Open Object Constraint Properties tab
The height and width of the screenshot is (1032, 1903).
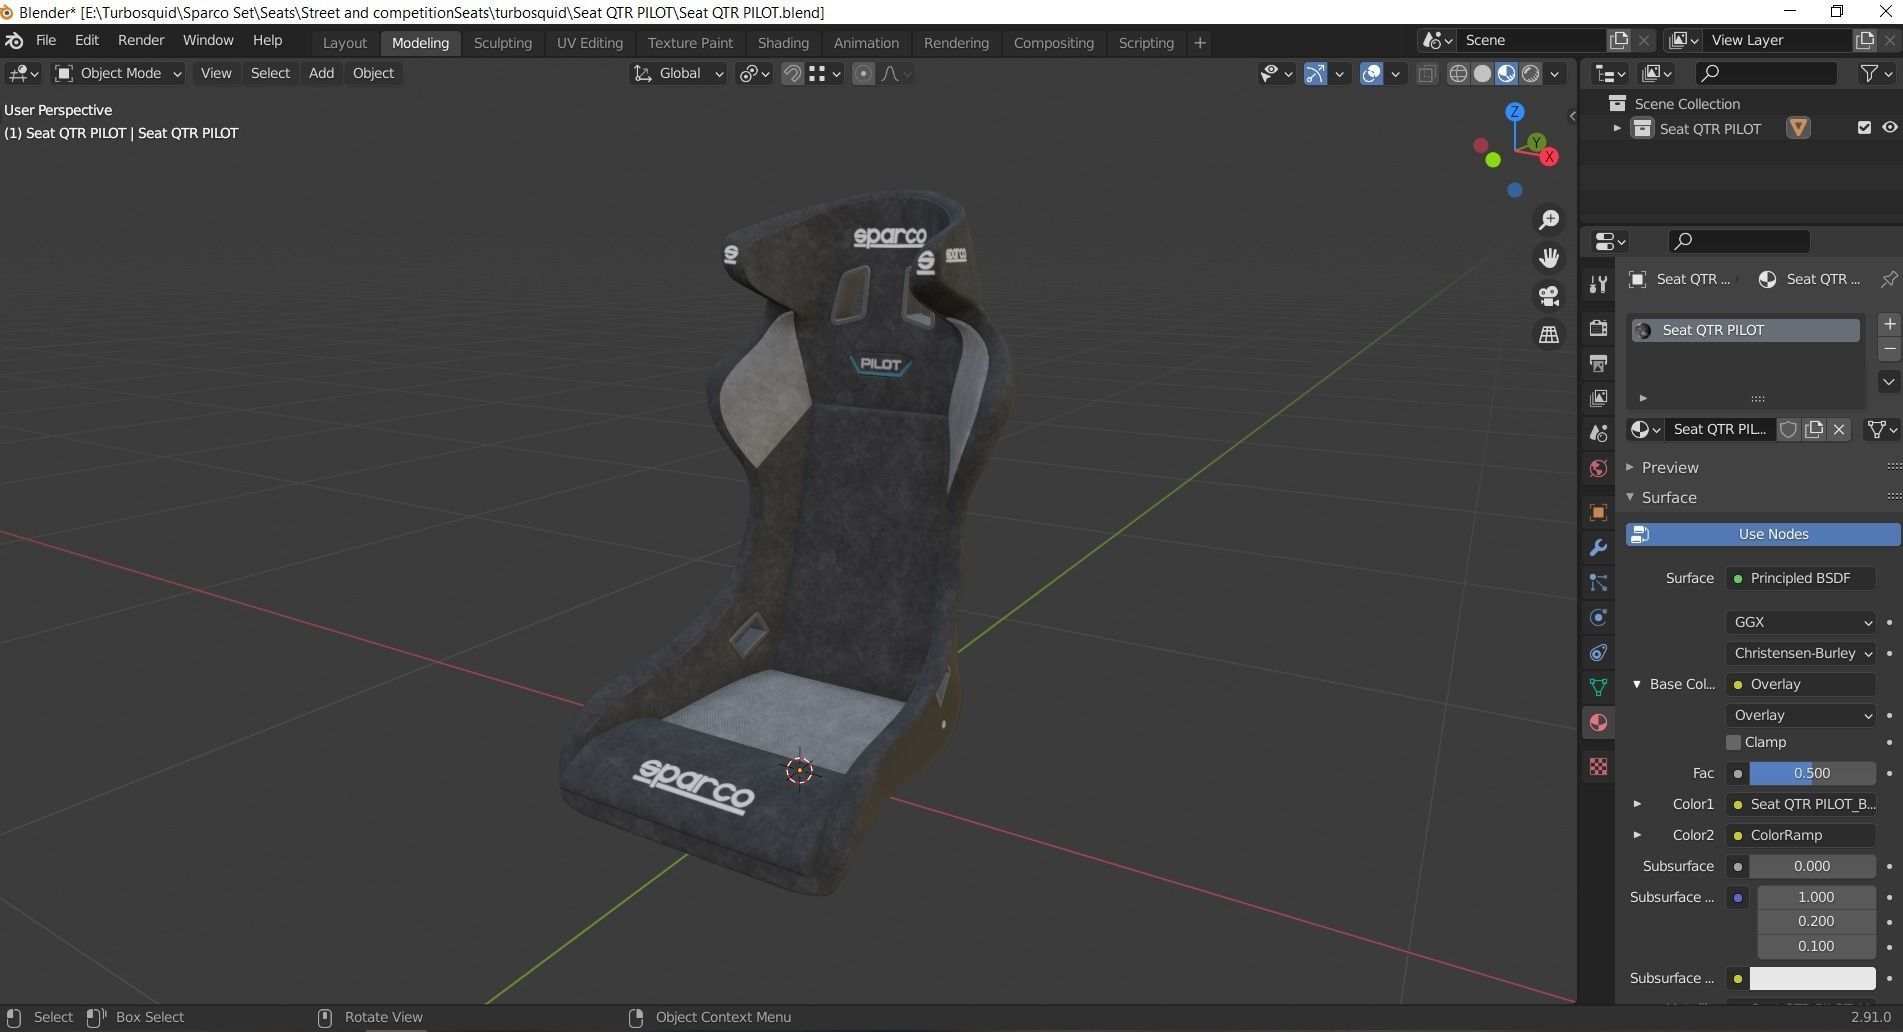pos(1598,653)
